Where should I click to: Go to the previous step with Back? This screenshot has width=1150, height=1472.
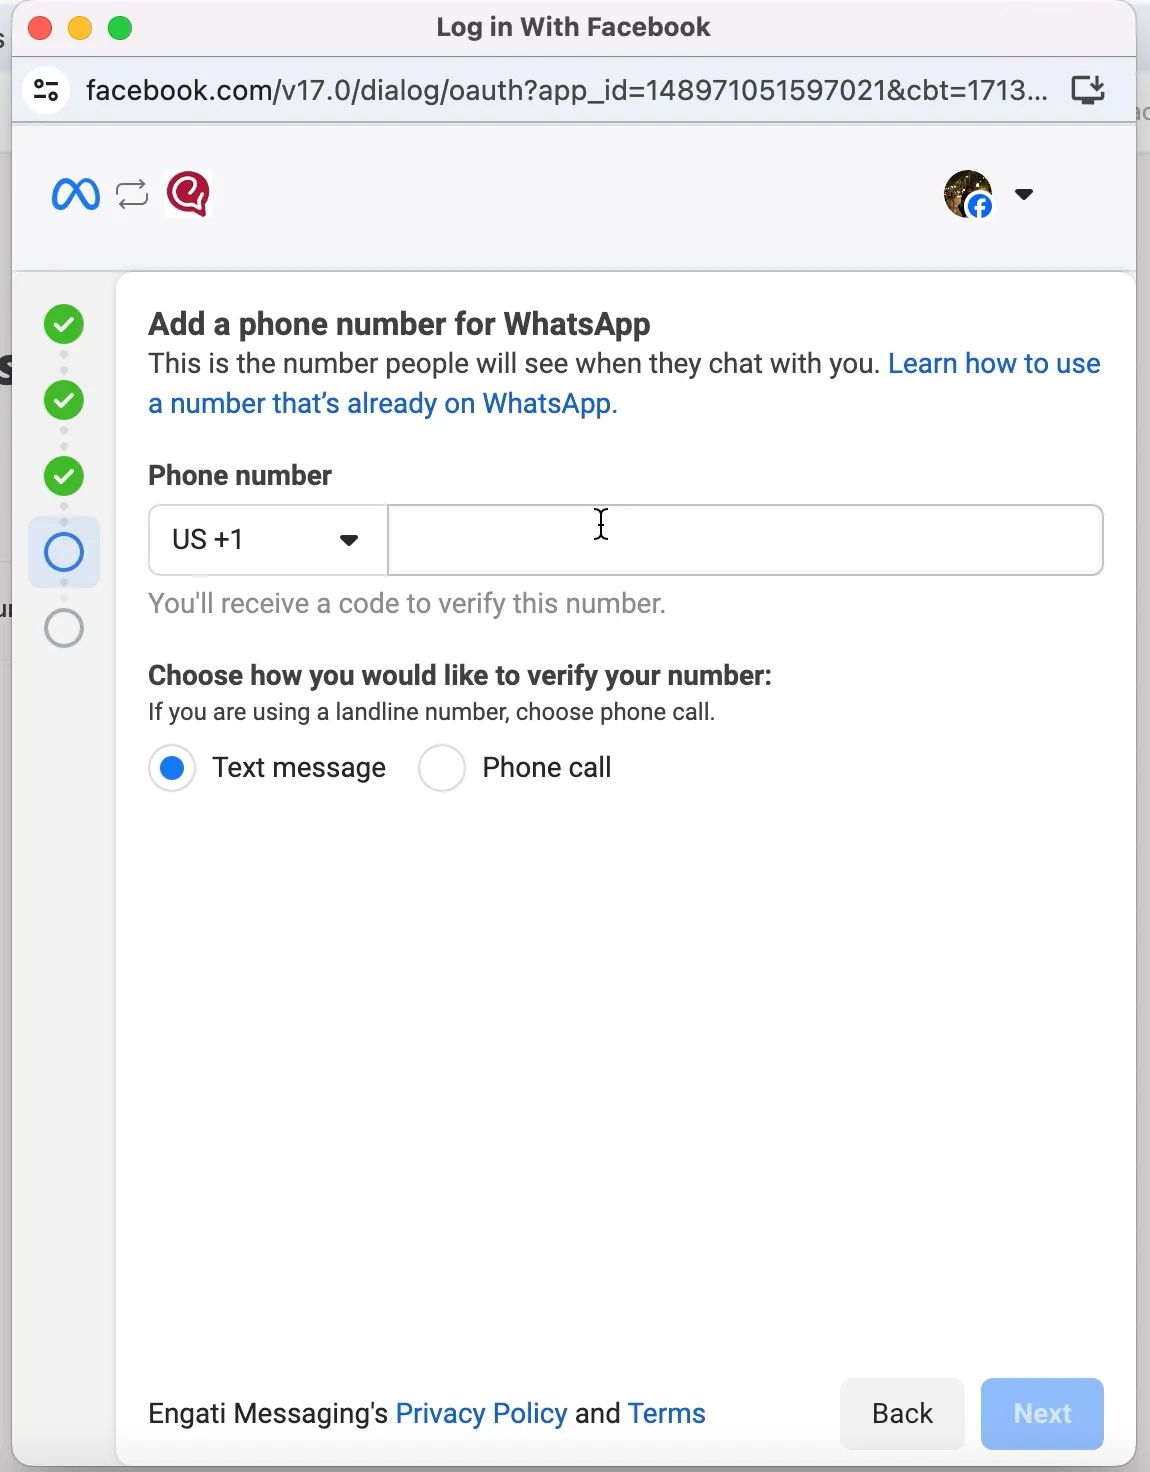pos(902,1413)
